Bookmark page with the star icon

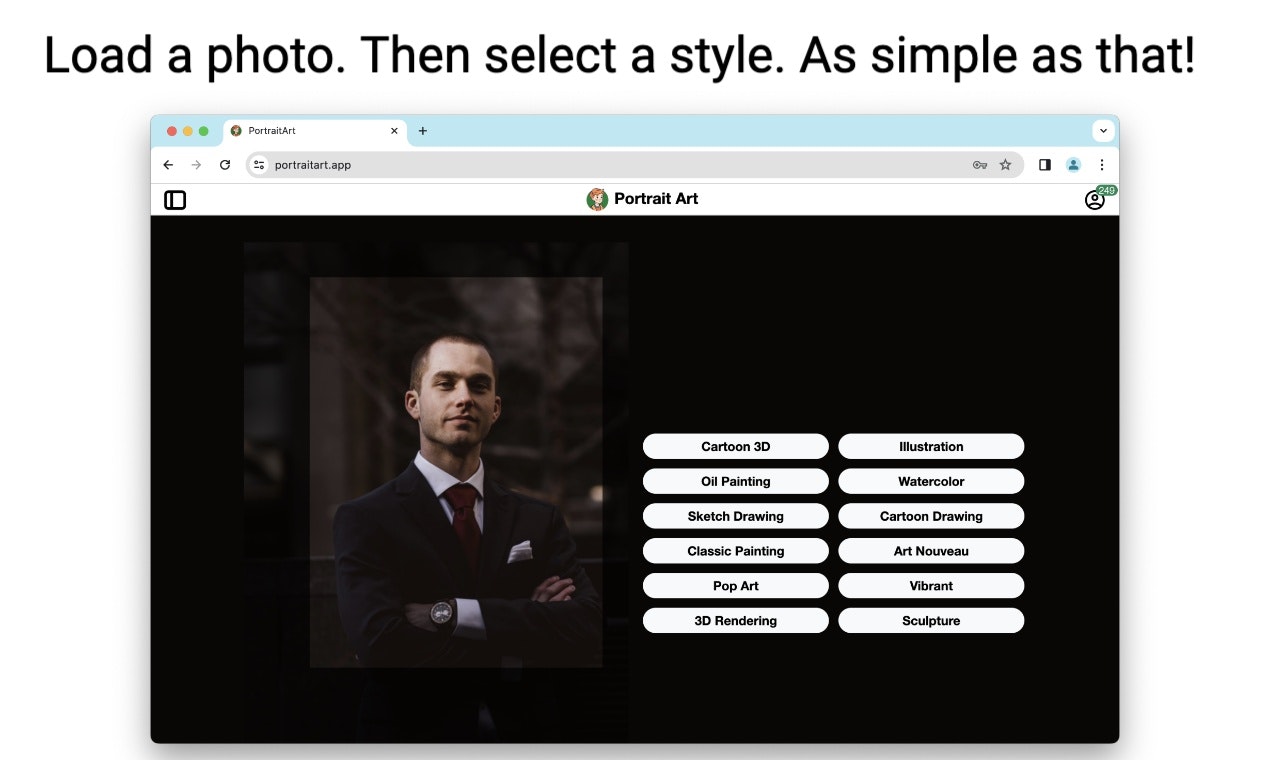pos(1005,165)
